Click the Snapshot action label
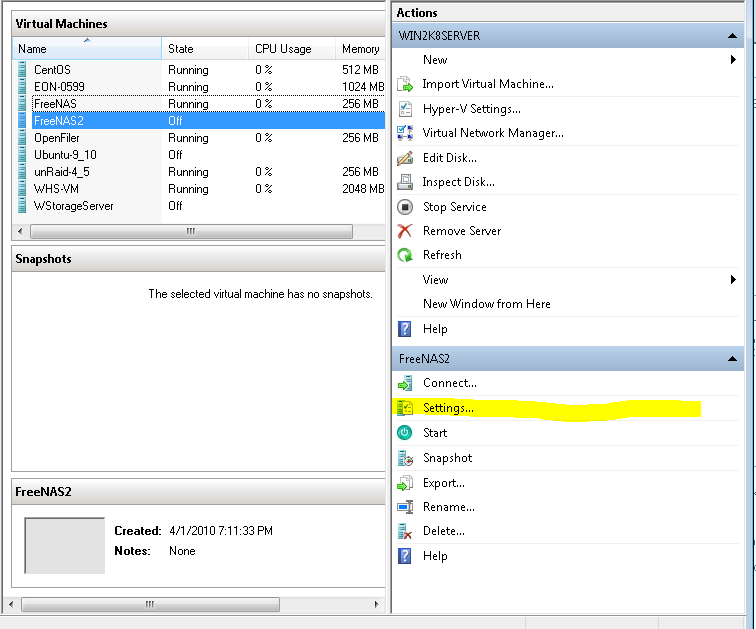756x629 pixels. point(447,458)
